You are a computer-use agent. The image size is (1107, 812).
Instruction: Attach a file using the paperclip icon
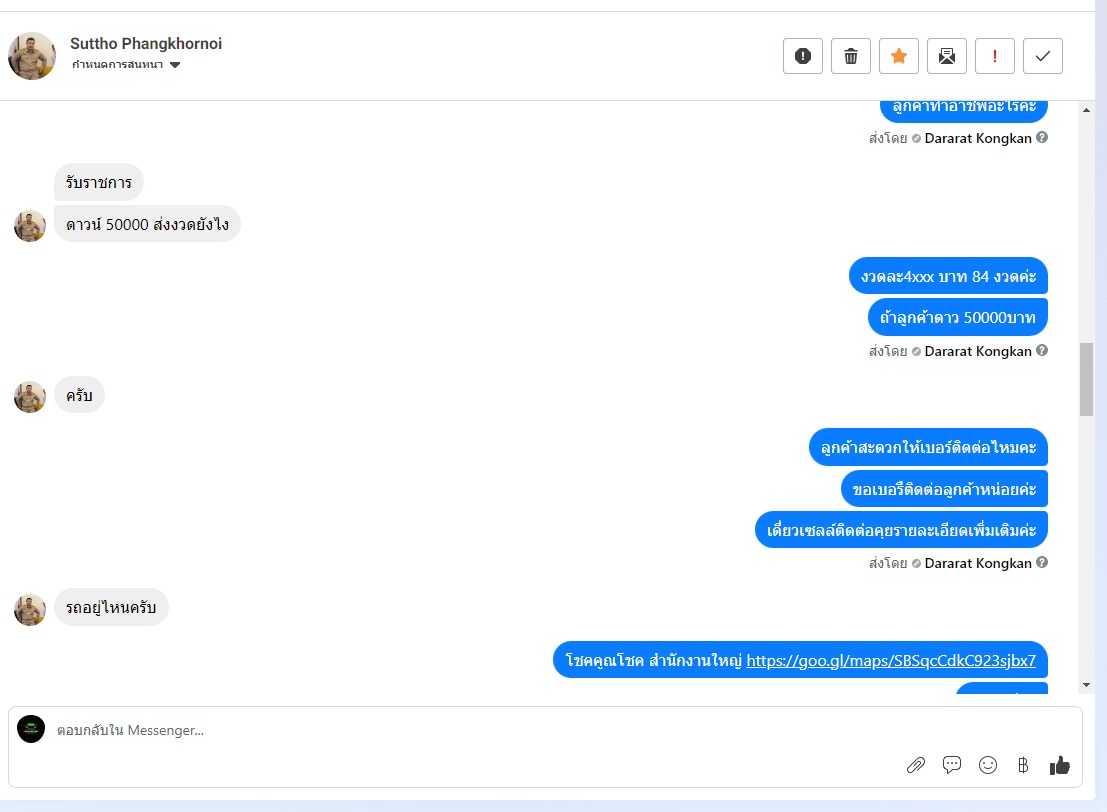(x=916, y=765)
